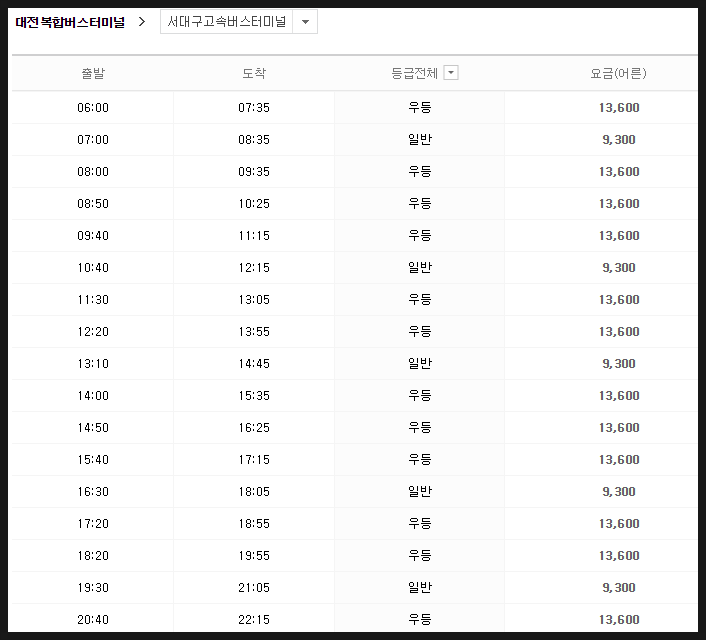Select the 07:00 departure time
Viewport: 706px width, 640px height.
coord(93,140)
